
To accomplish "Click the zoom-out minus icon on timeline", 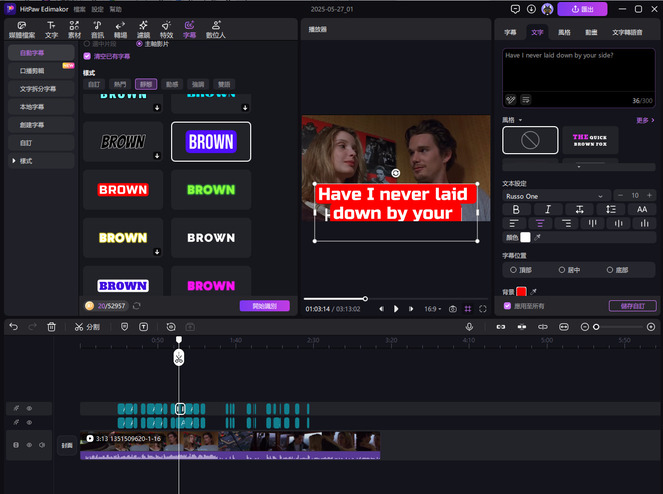I will coord(584,327).
